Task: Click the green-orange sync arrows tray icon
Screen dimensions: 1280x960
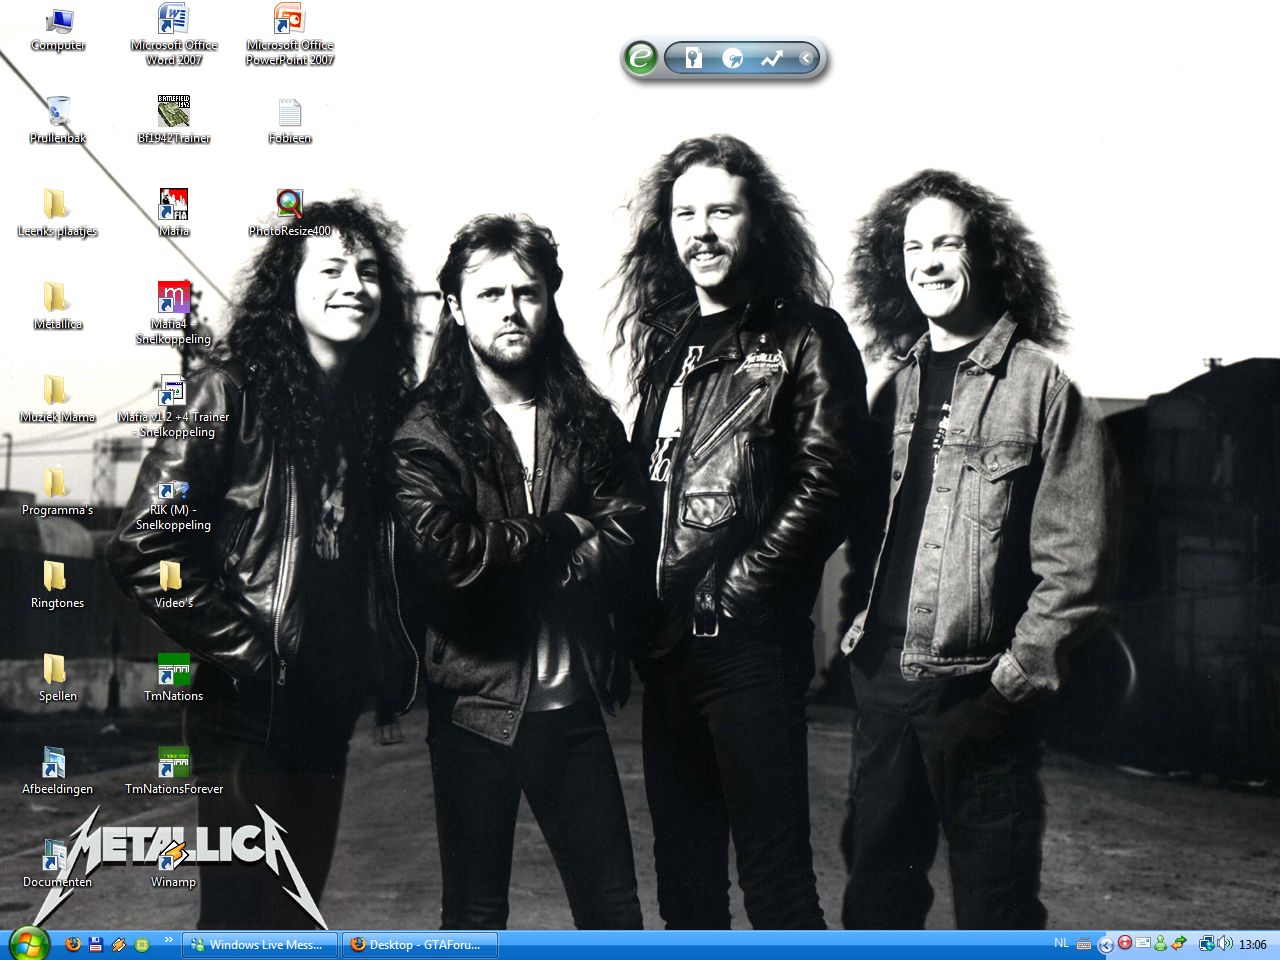Action: click(x=1179, y=943)
